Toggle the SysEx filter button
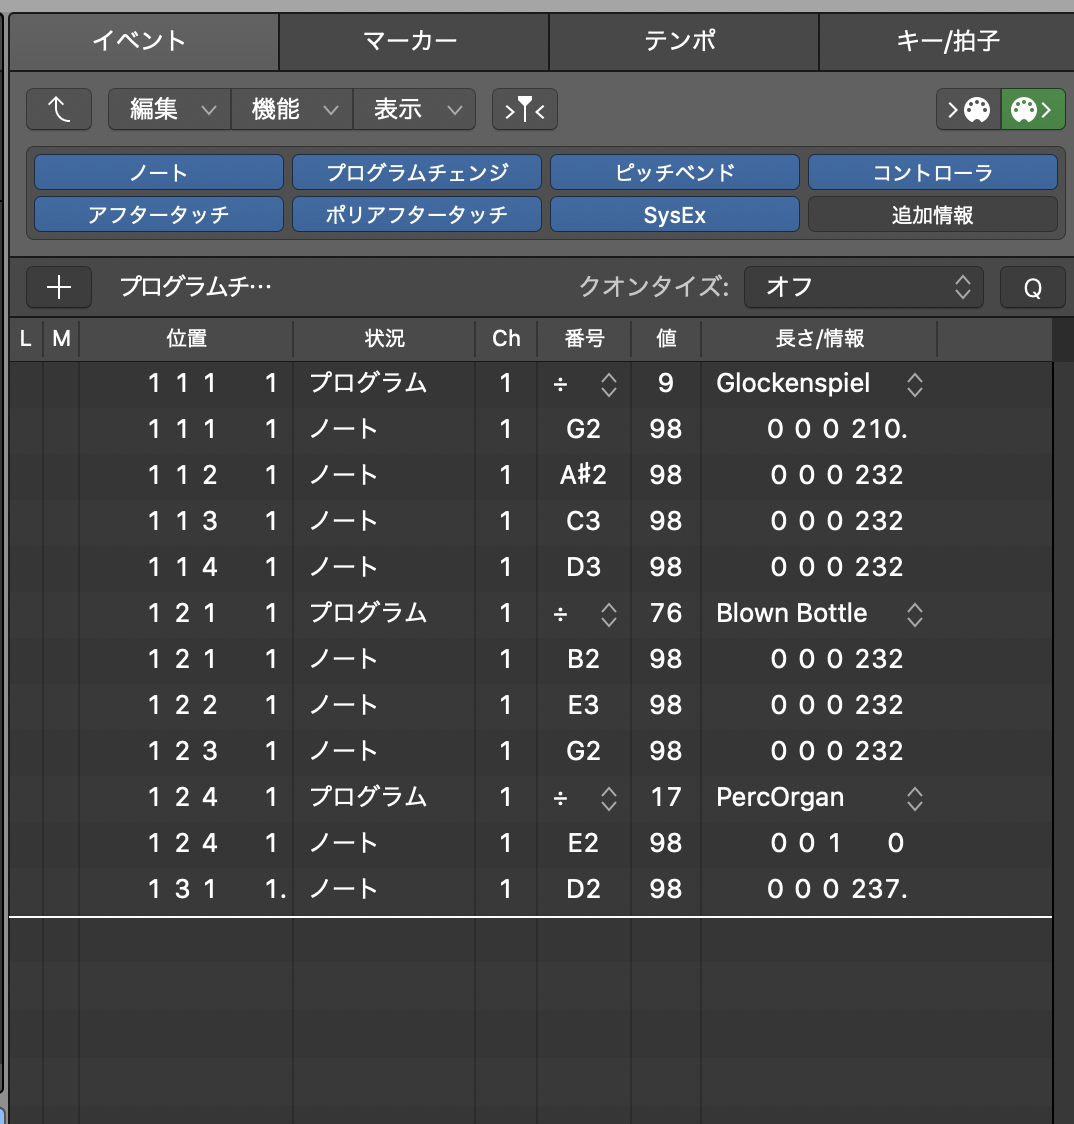Screen dimensions: 1074x1124 click(x=675, y=214)
